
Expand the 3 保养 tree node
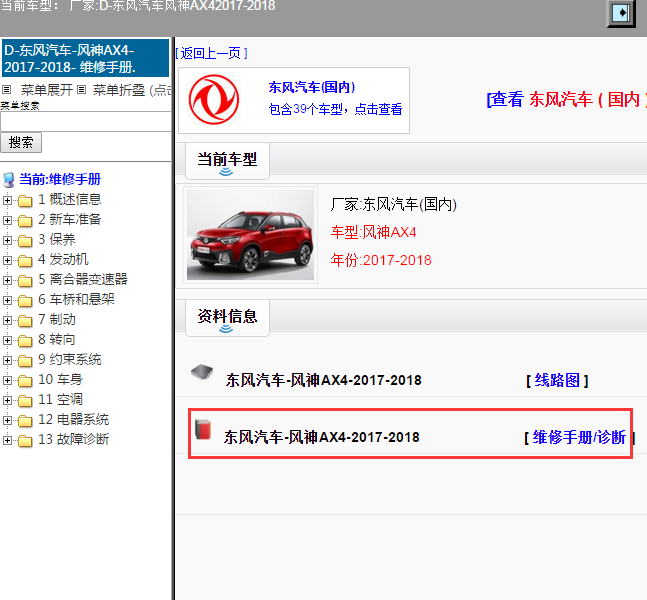coord(7,240)
